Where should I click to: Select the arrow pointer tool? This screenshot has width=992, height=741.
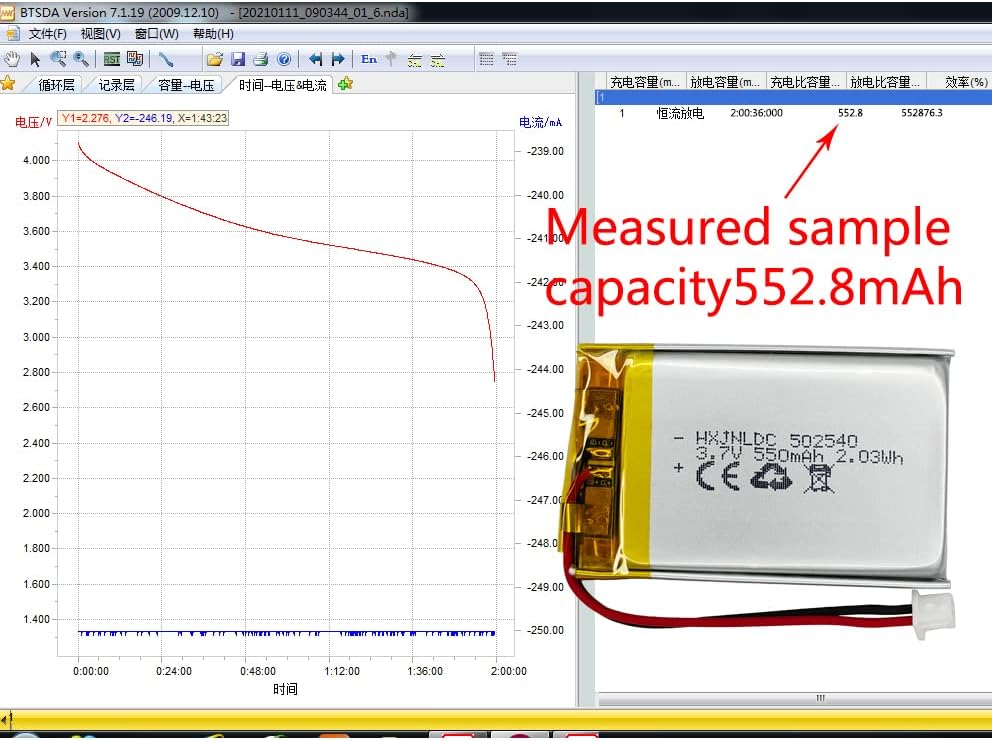pyautogui.click(x=35, y=59)
